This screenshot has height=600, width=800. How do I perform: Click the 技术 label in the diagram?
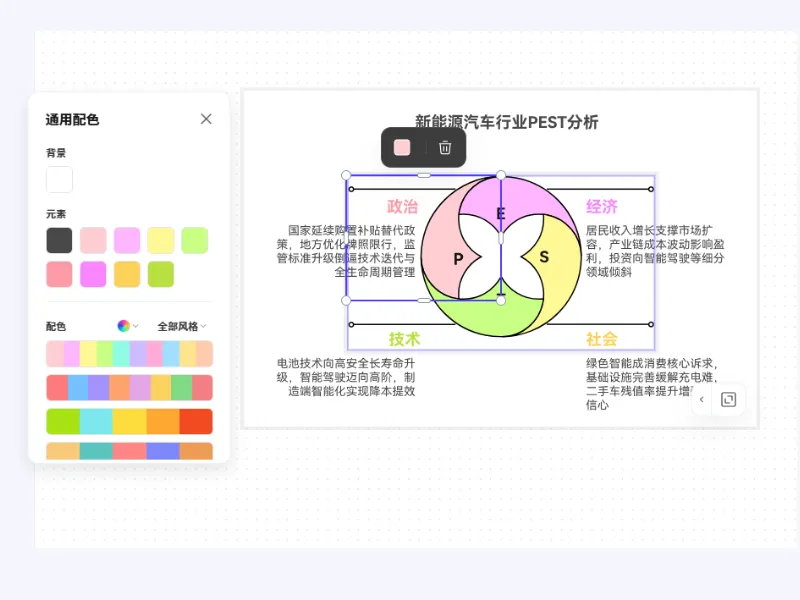click(404, 339)
